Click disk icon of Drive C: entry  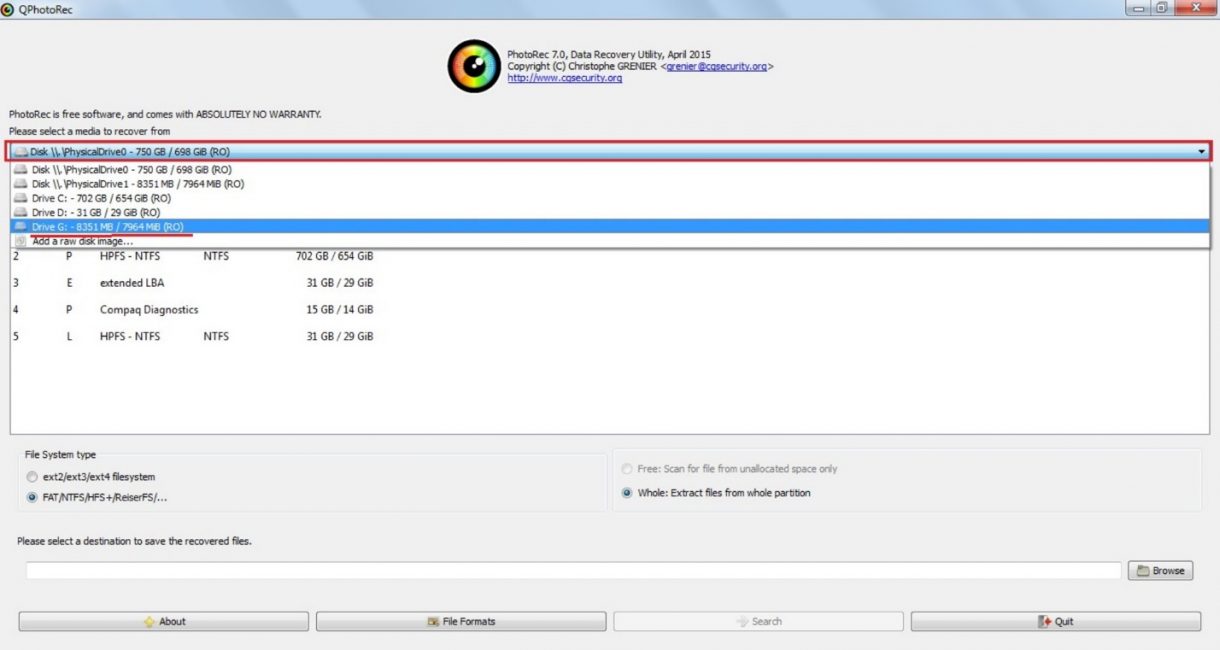click(x=21, y=198)
